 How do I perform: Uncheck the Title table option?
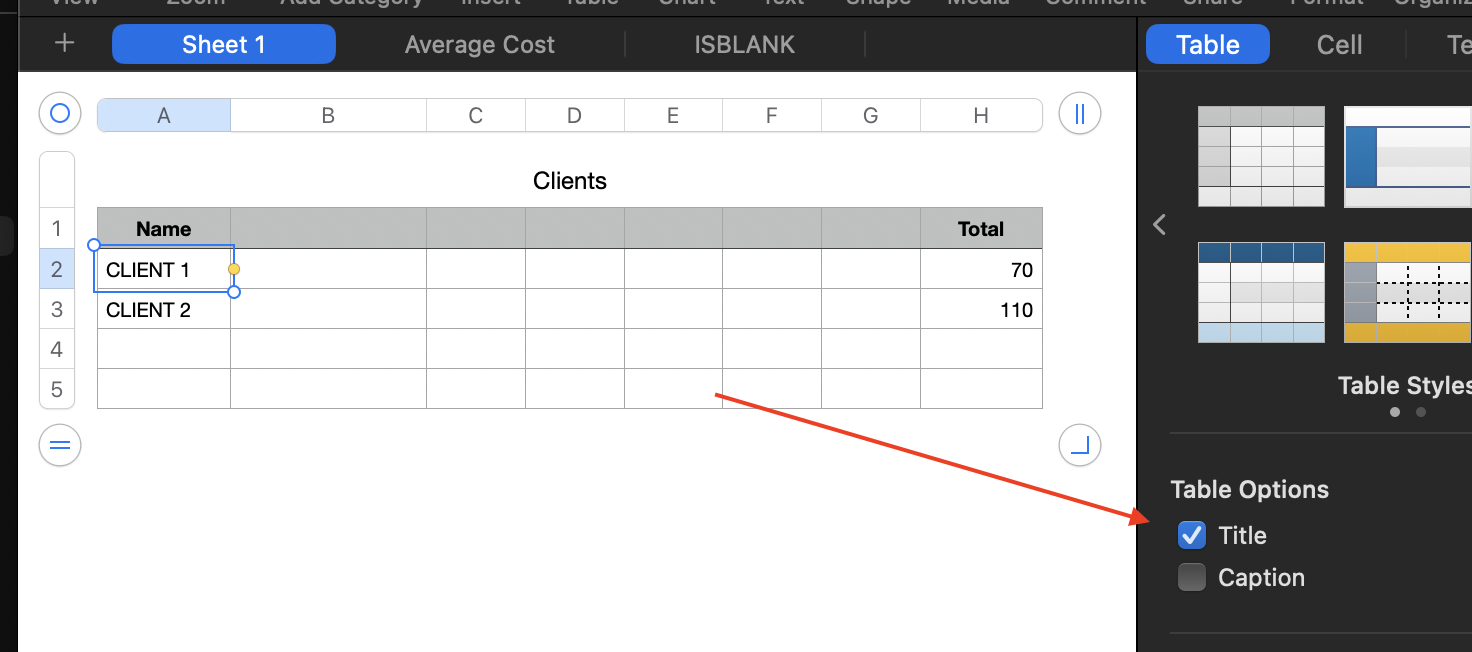pyautogui.click(x=1192, y=536)
